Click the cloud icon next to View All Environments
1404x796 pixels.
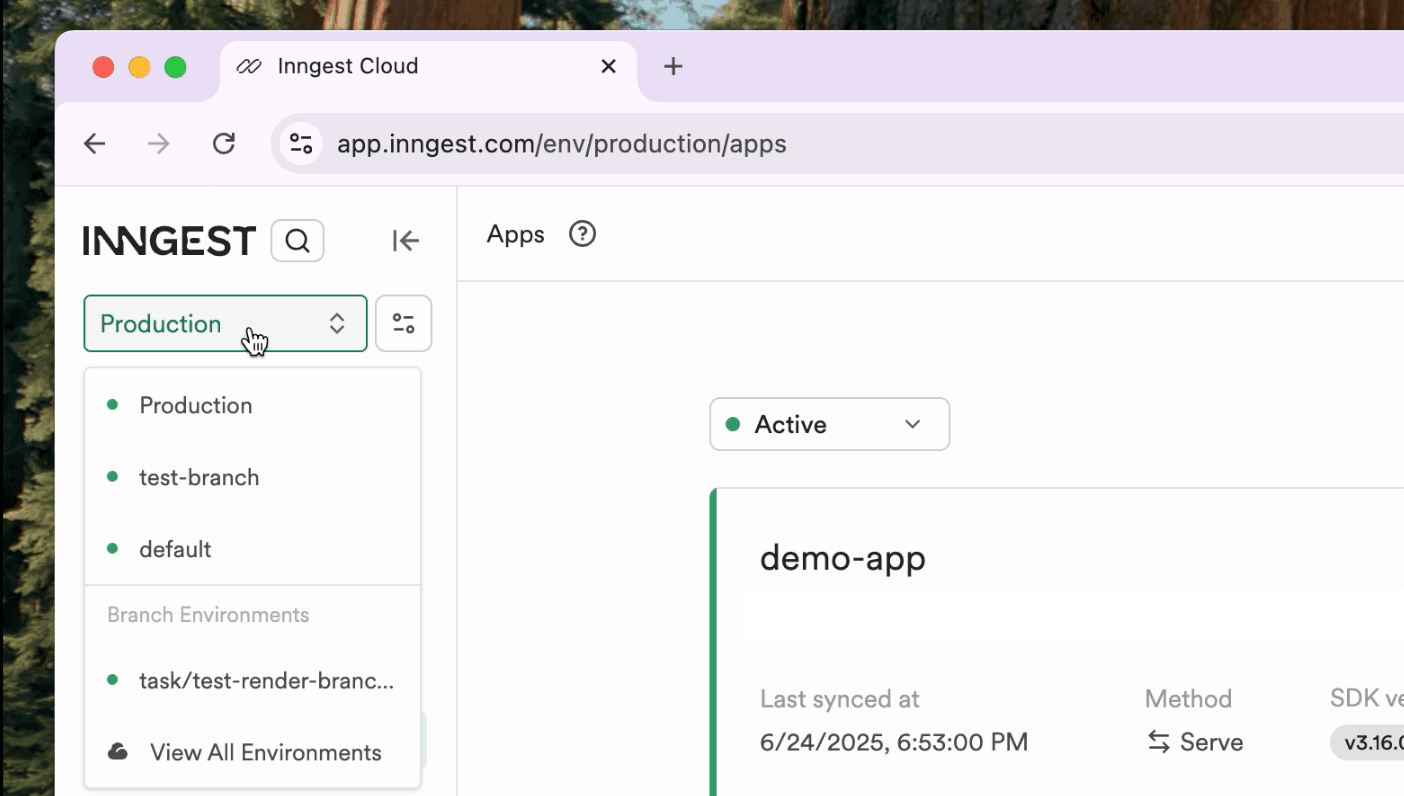pos(119,751)
